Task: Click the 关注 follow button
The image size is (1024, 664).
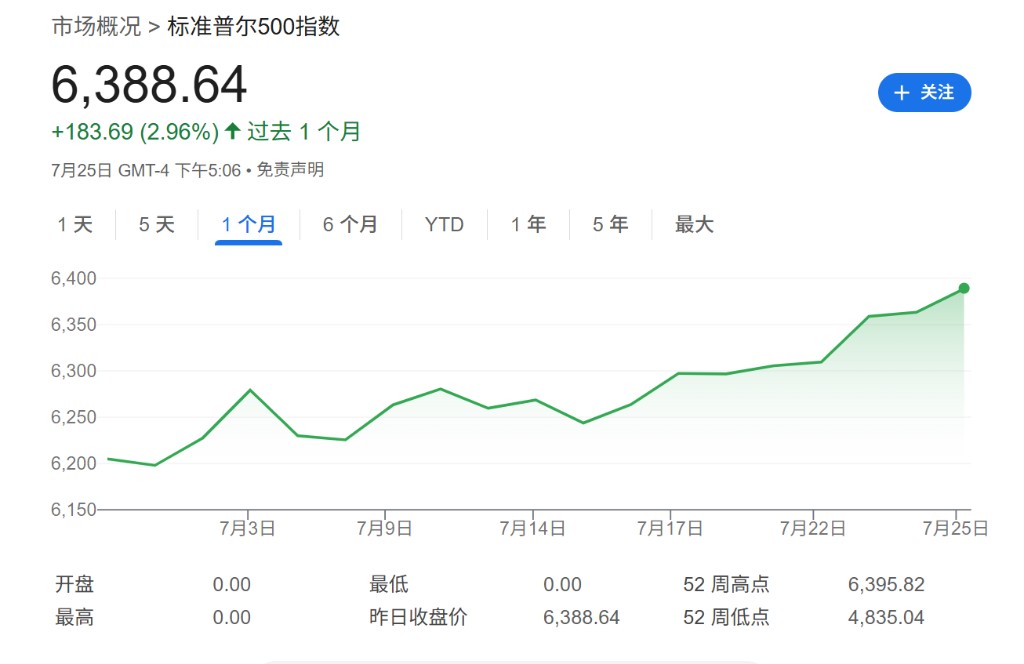Action: [x=924, y=93]
